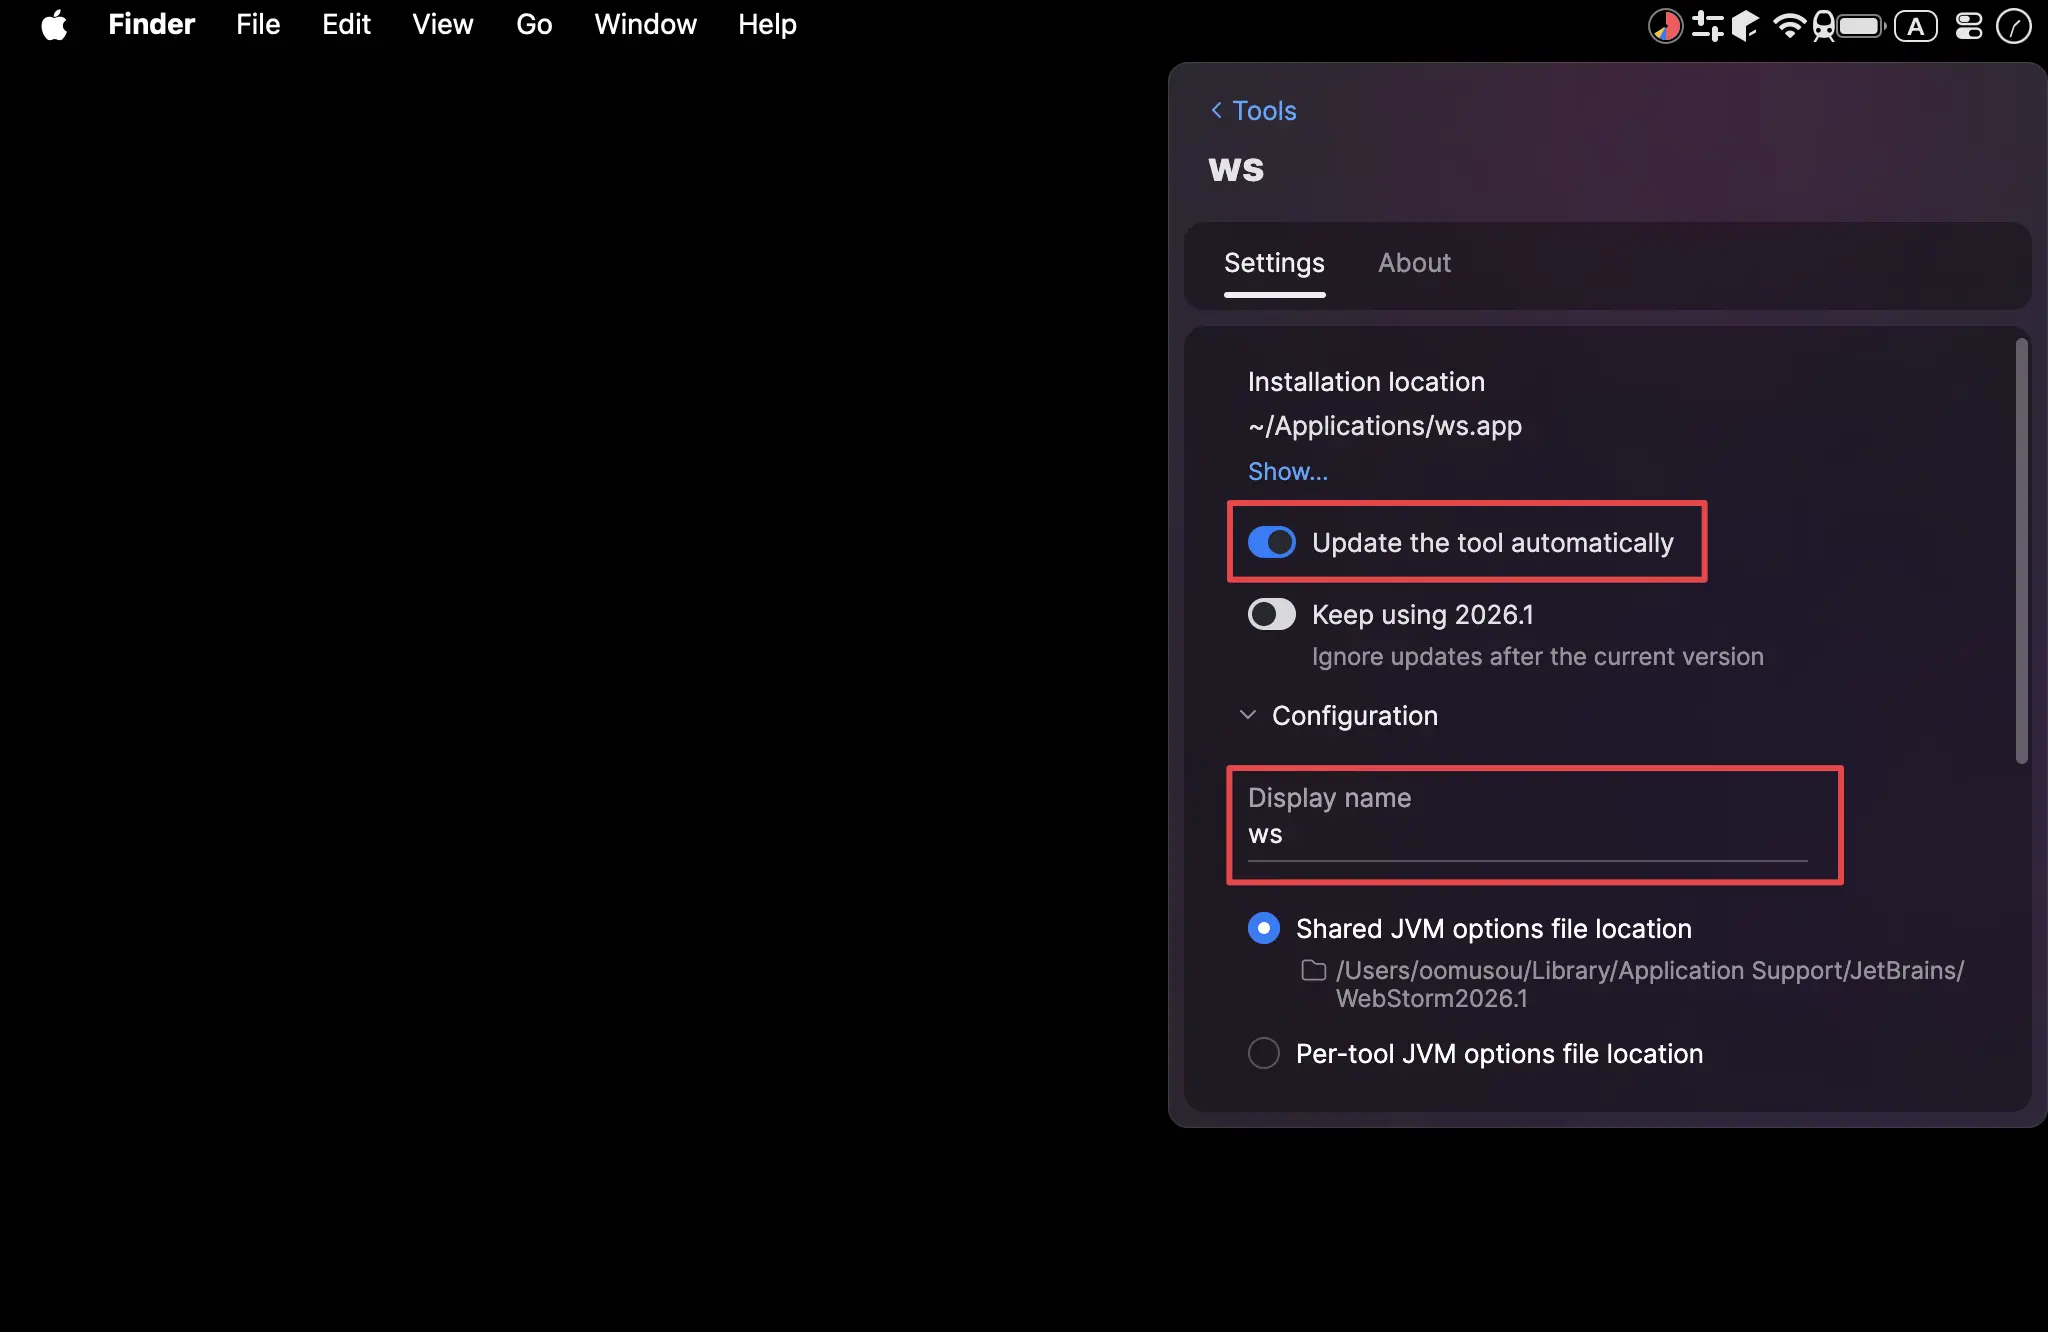2048x1332 pixels.
Task: Click the '~/Applications/ws.app' path text
Action: 1385,426
